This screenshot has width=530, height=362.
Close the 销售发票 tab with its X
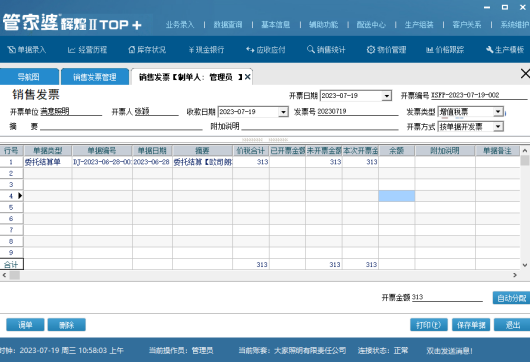point(247,77)
